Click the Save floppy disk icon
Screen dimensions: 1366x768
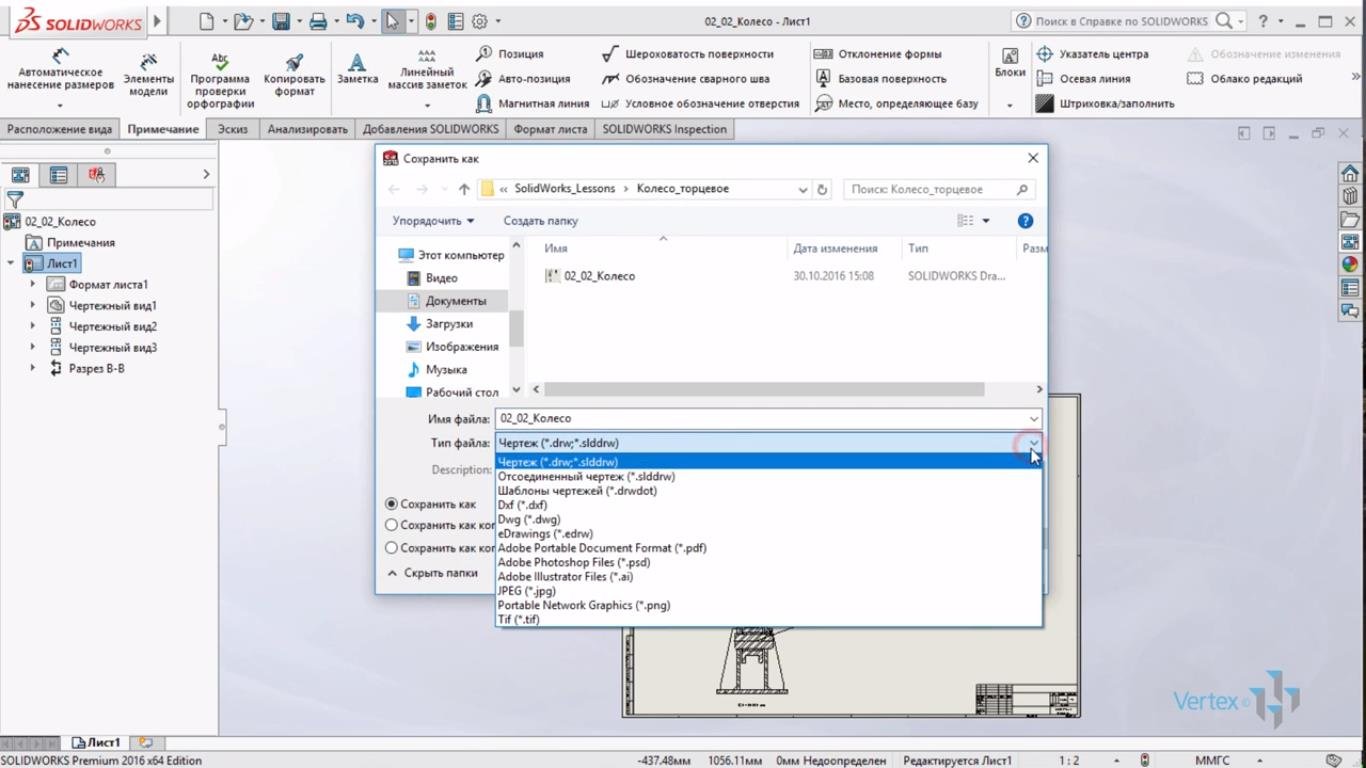281,21
